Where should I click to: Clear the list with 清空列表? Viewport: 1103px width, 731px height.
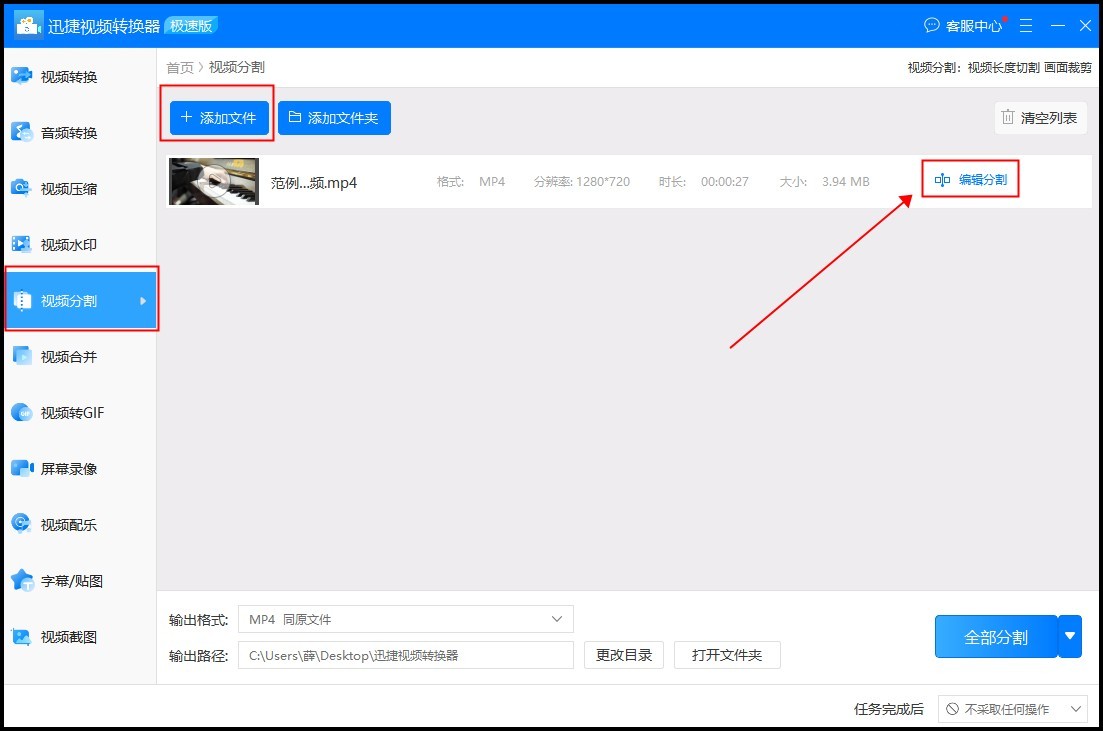click(1040, 117)
